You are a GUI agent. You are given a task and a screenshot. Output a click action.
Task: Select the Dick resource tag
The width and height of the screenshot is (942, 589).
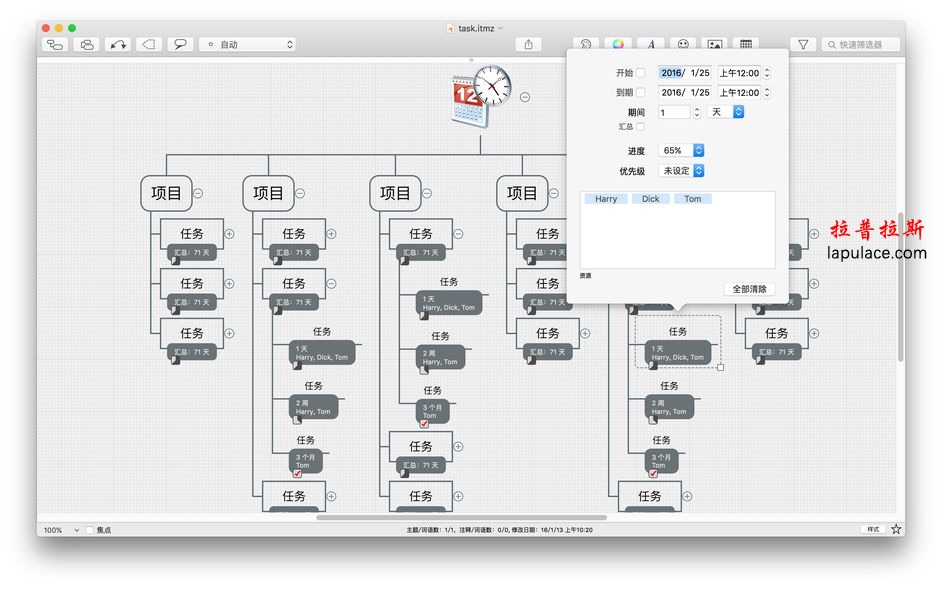coord(650,199)
